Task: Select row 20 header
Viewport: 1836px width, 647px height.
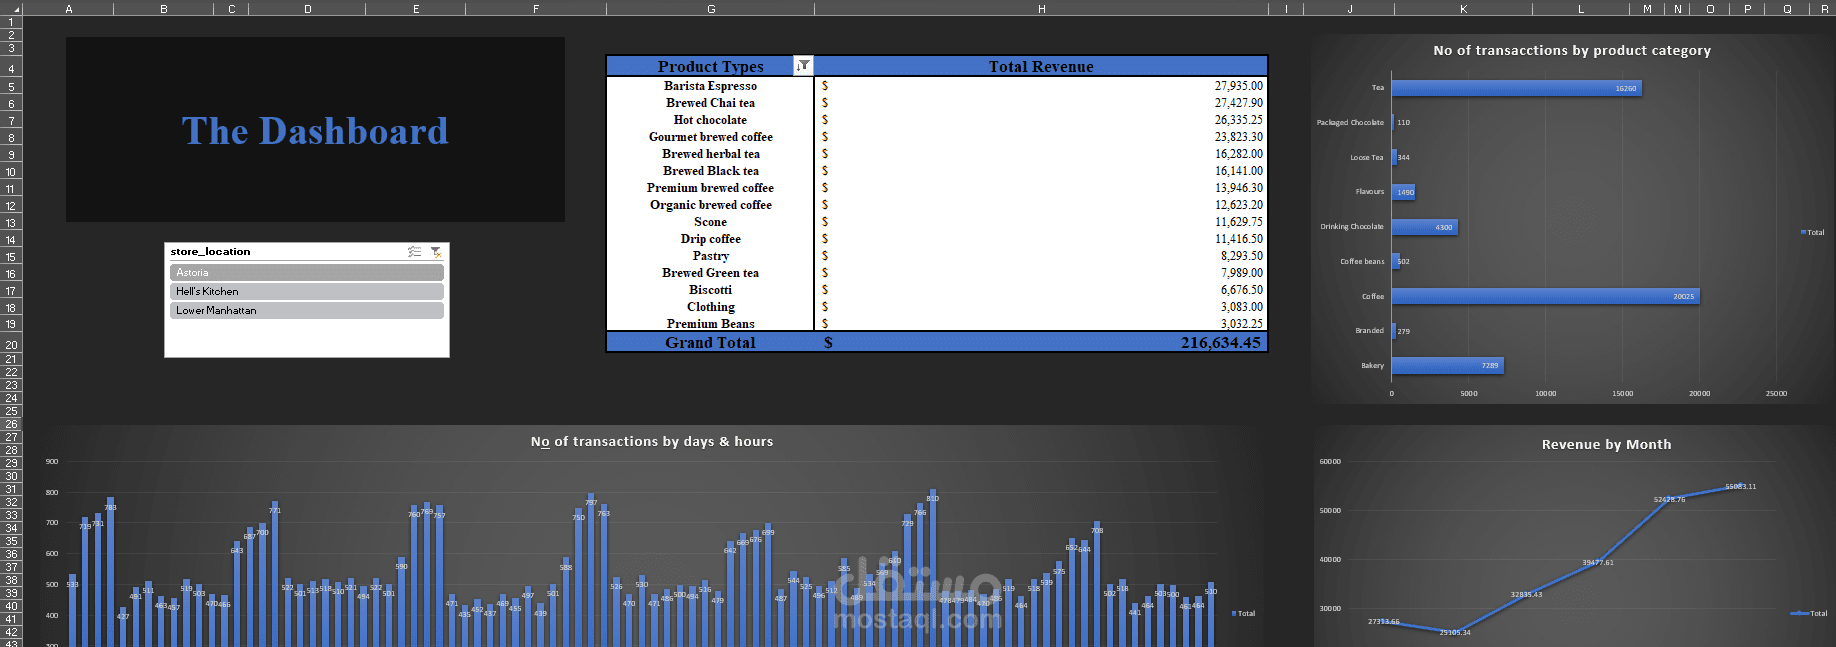Action: (11, 345)
